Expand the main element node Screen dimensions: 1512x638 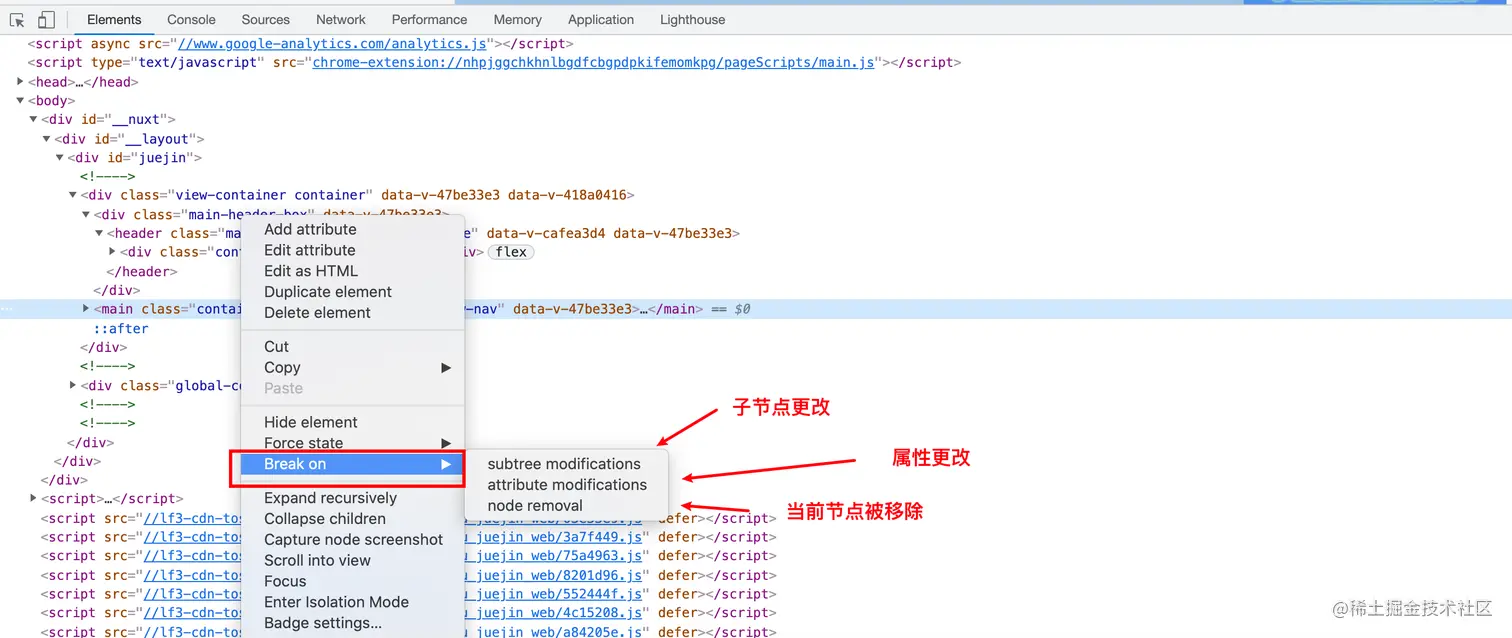click(86, 309)
